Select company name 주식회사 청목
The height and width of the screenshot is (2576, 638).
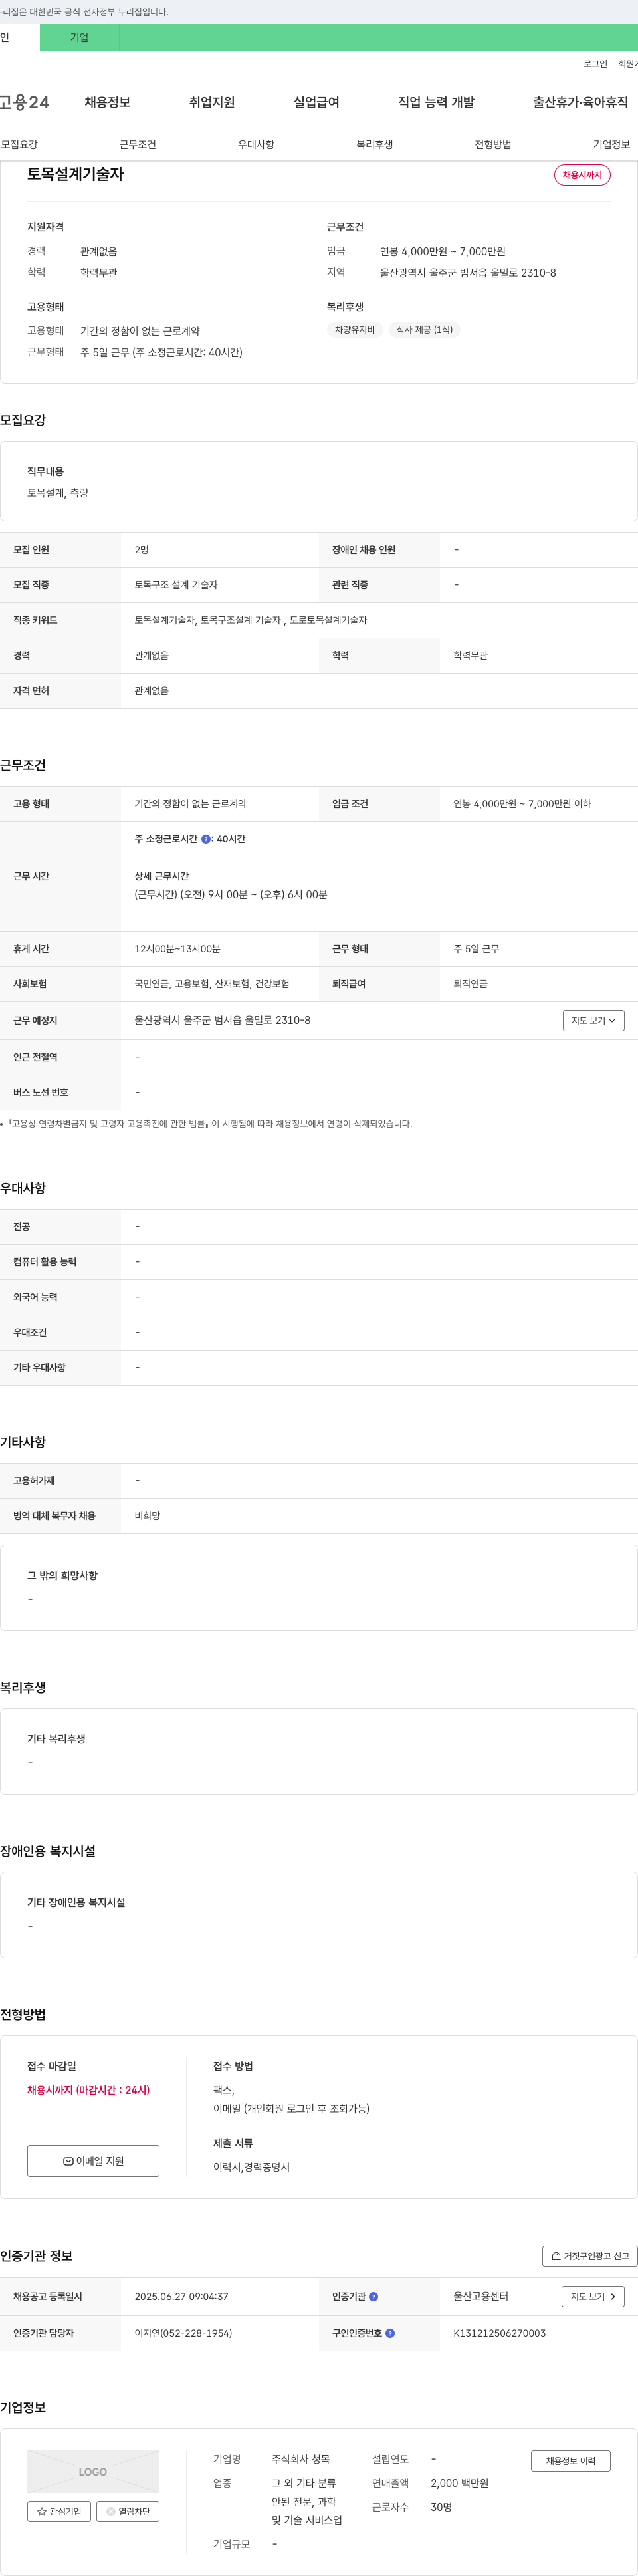pyautogui.click(x=301, y=2459)
